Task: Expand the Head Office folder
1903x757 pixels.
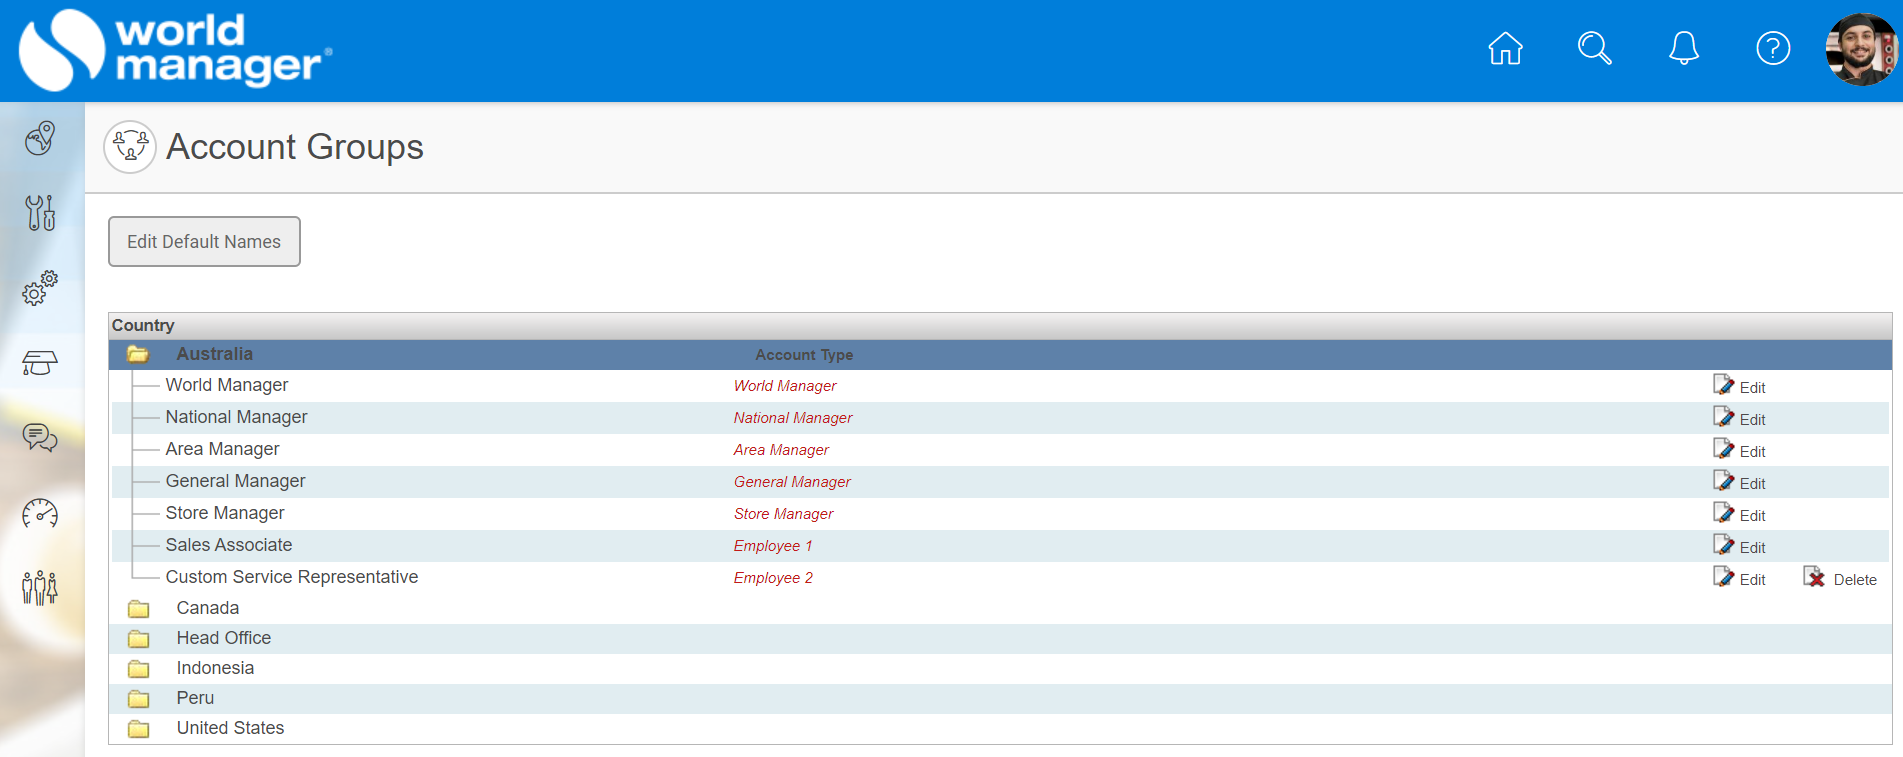Action: [138, 639]
